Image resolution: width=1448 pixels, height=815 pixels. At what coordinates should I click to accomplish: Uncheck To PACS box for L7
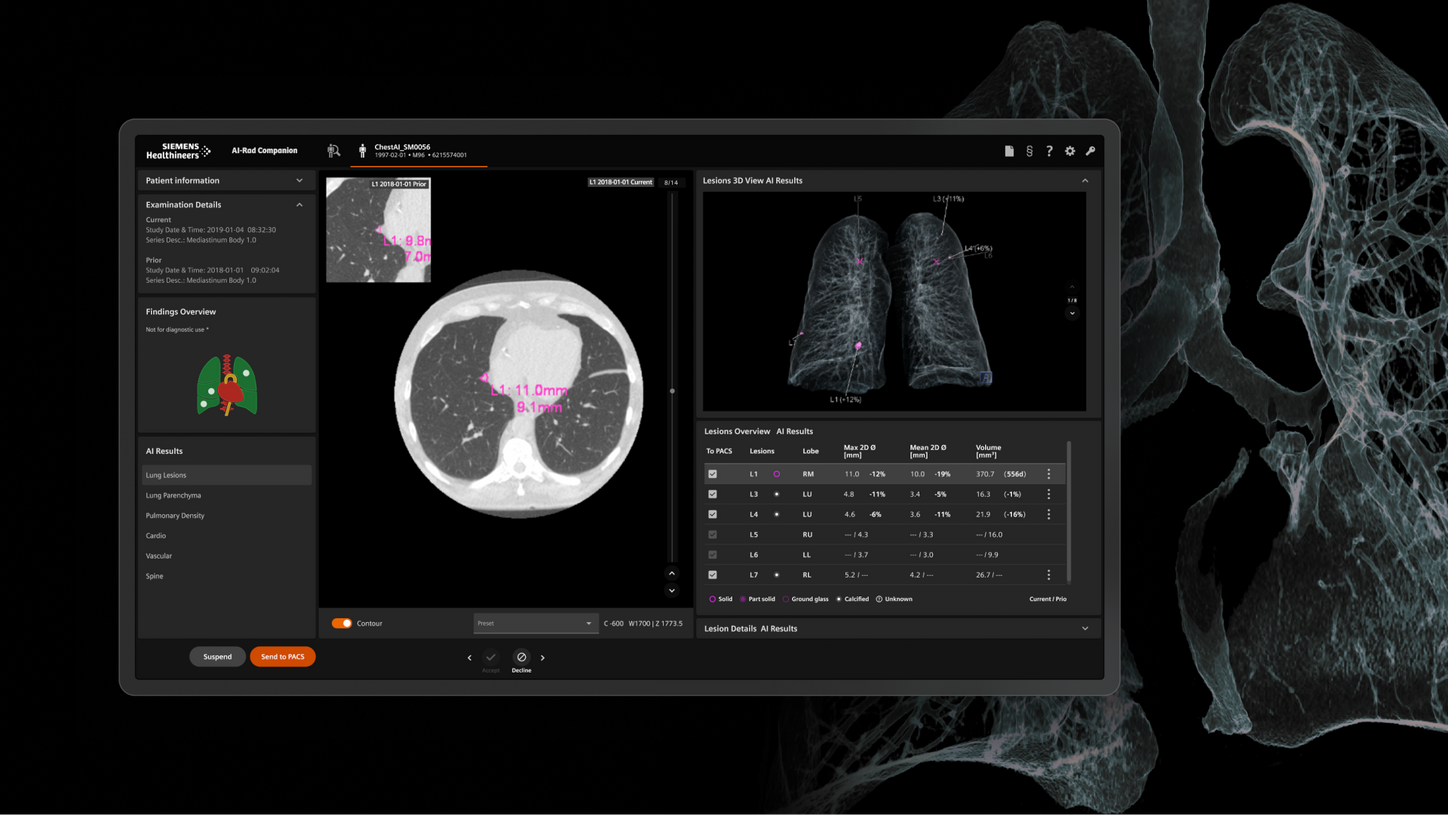(712, 575)
